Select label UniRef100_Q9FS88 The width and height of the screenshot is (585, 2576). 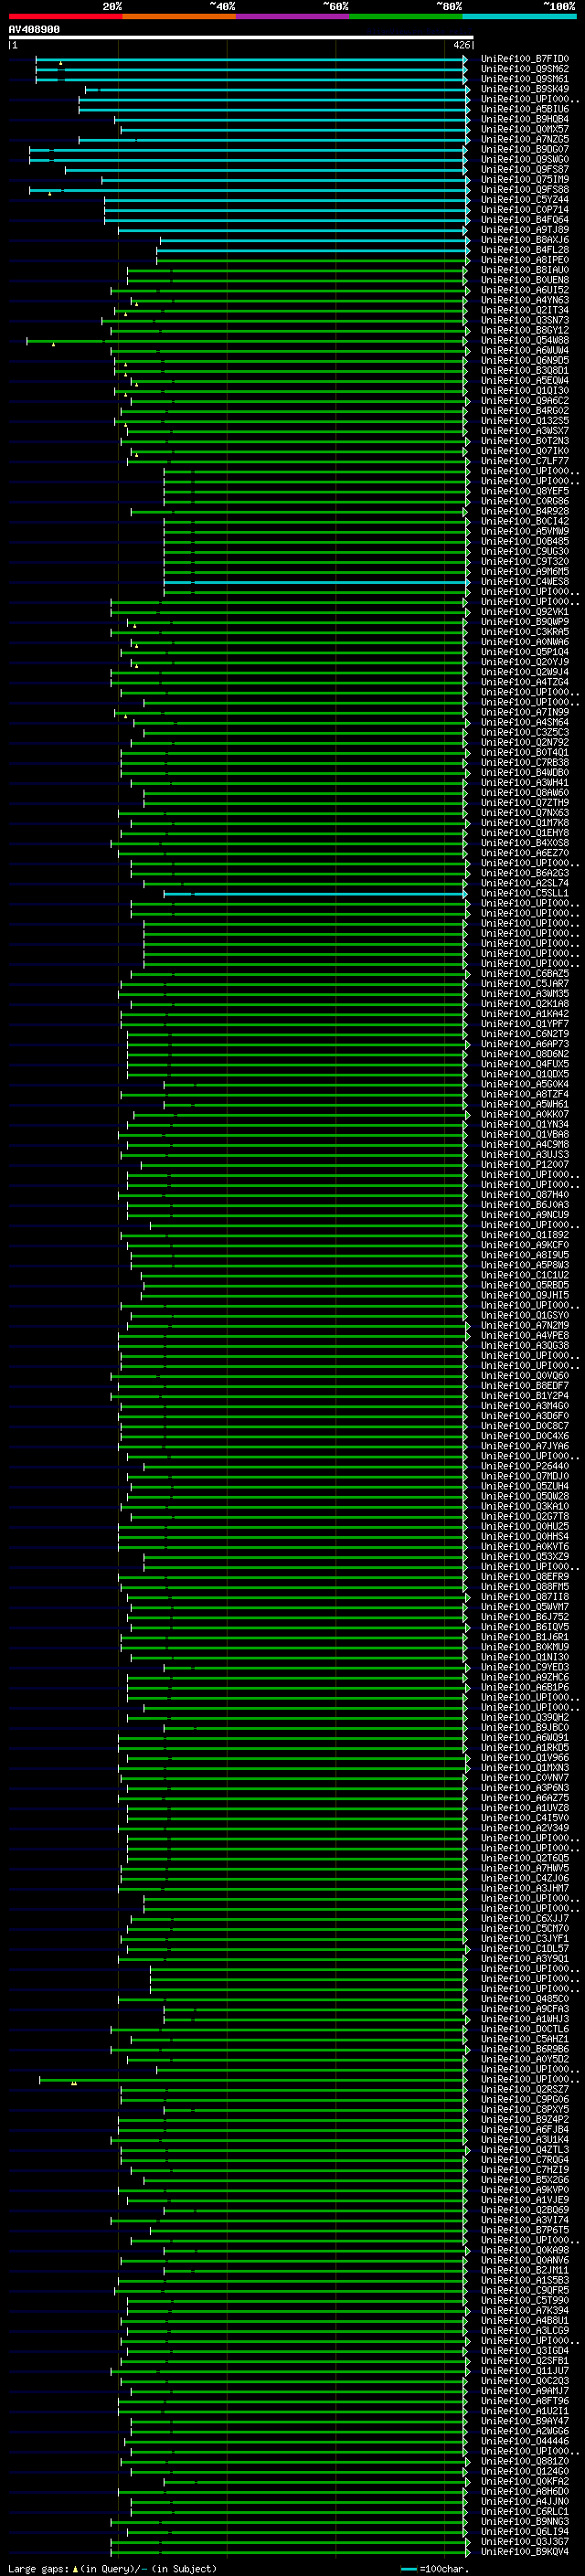(x=525, y=189)
